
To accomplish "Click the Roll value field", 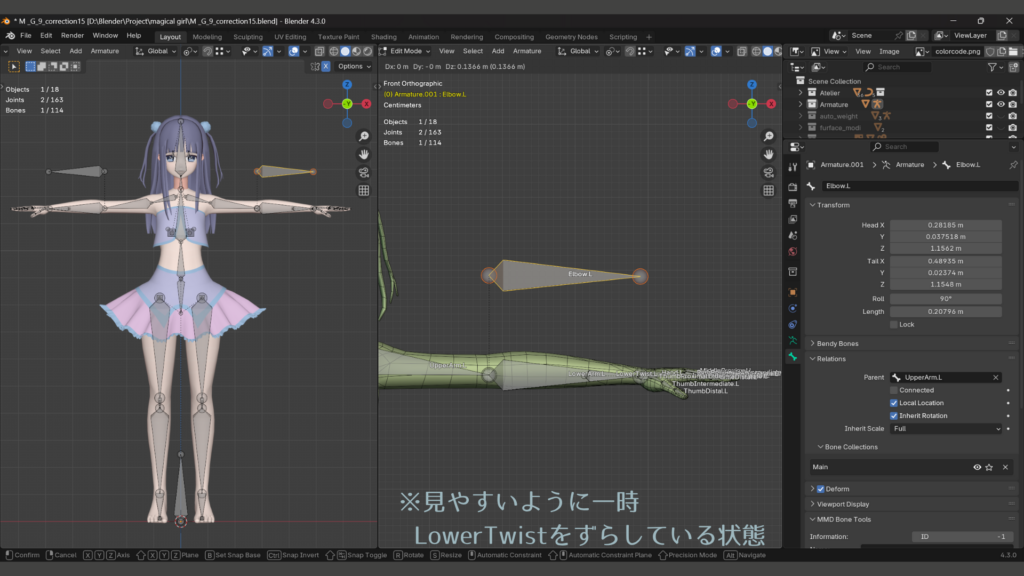I will [946, 298].
